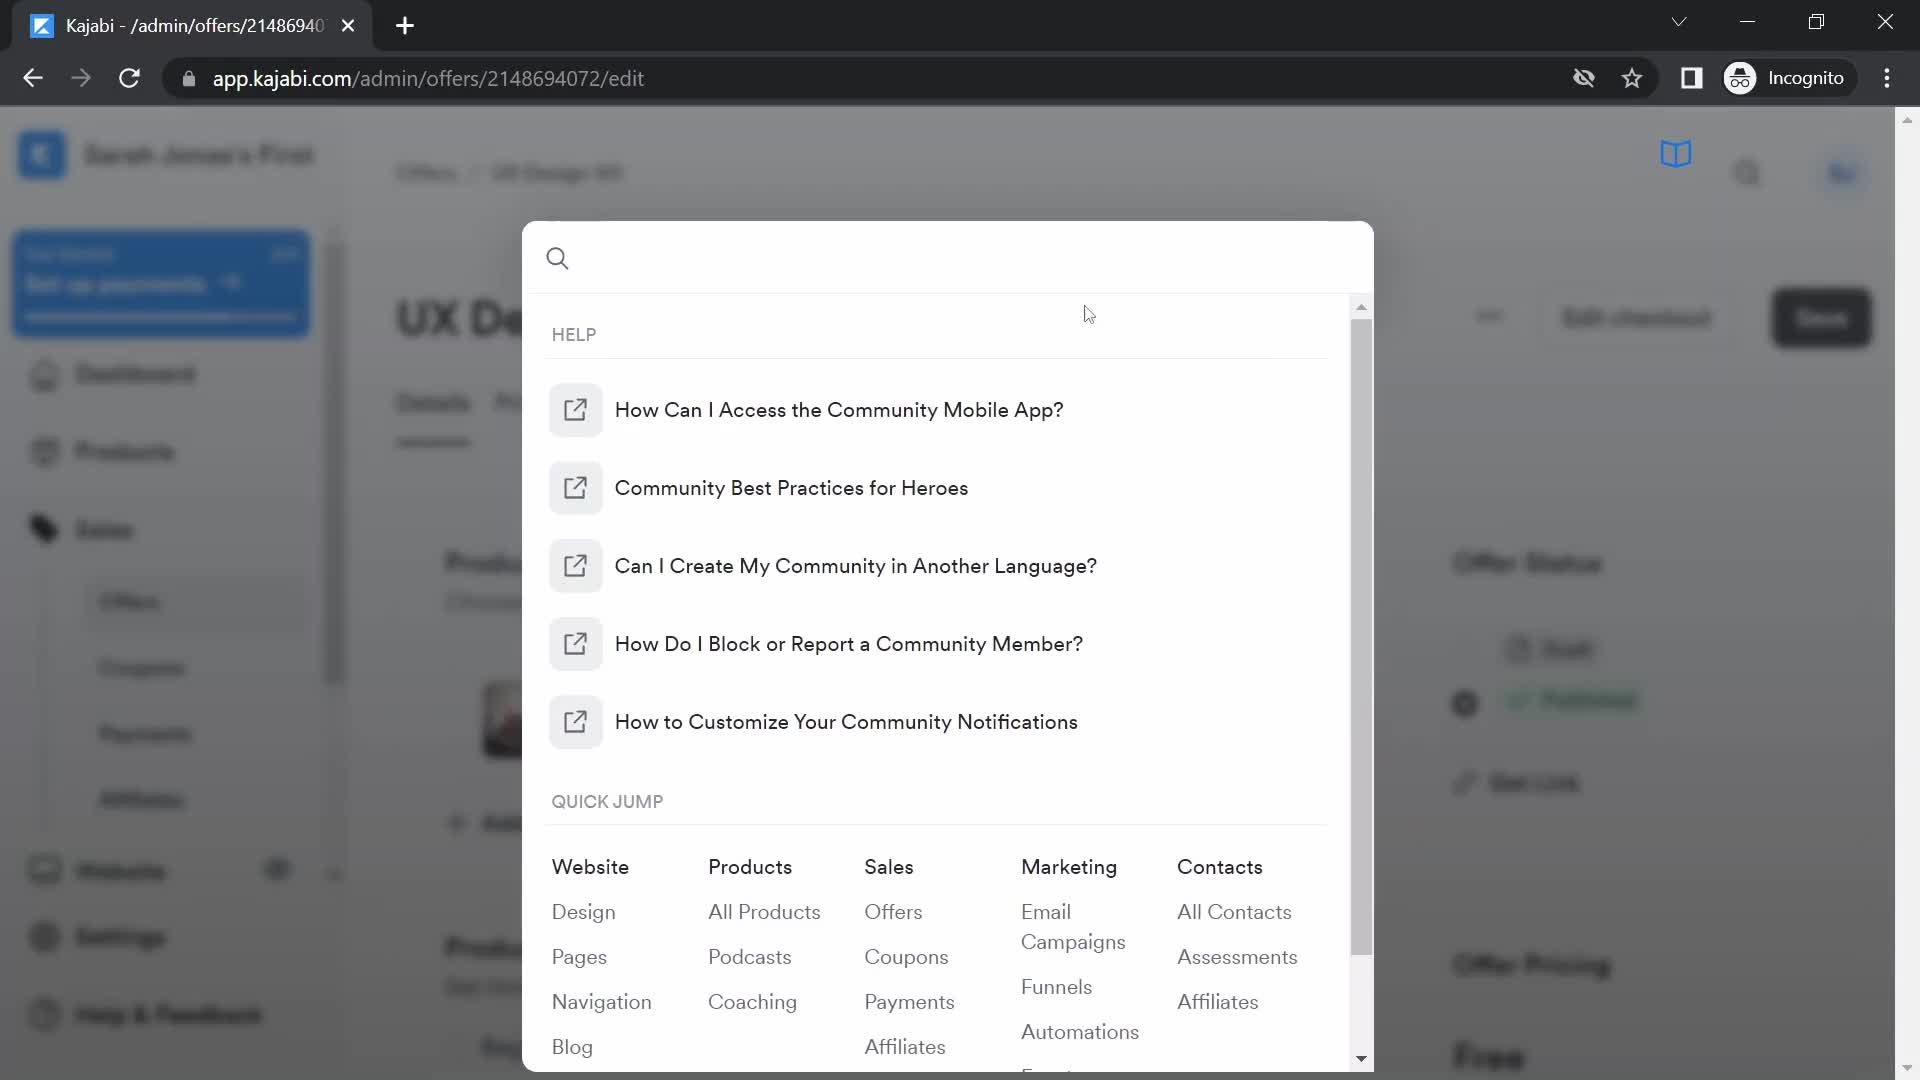Open 'Community Best Practices for Heroes'
This screenshot has height=1080, width=1920.
pyautogui.click(x=791, y=488)
